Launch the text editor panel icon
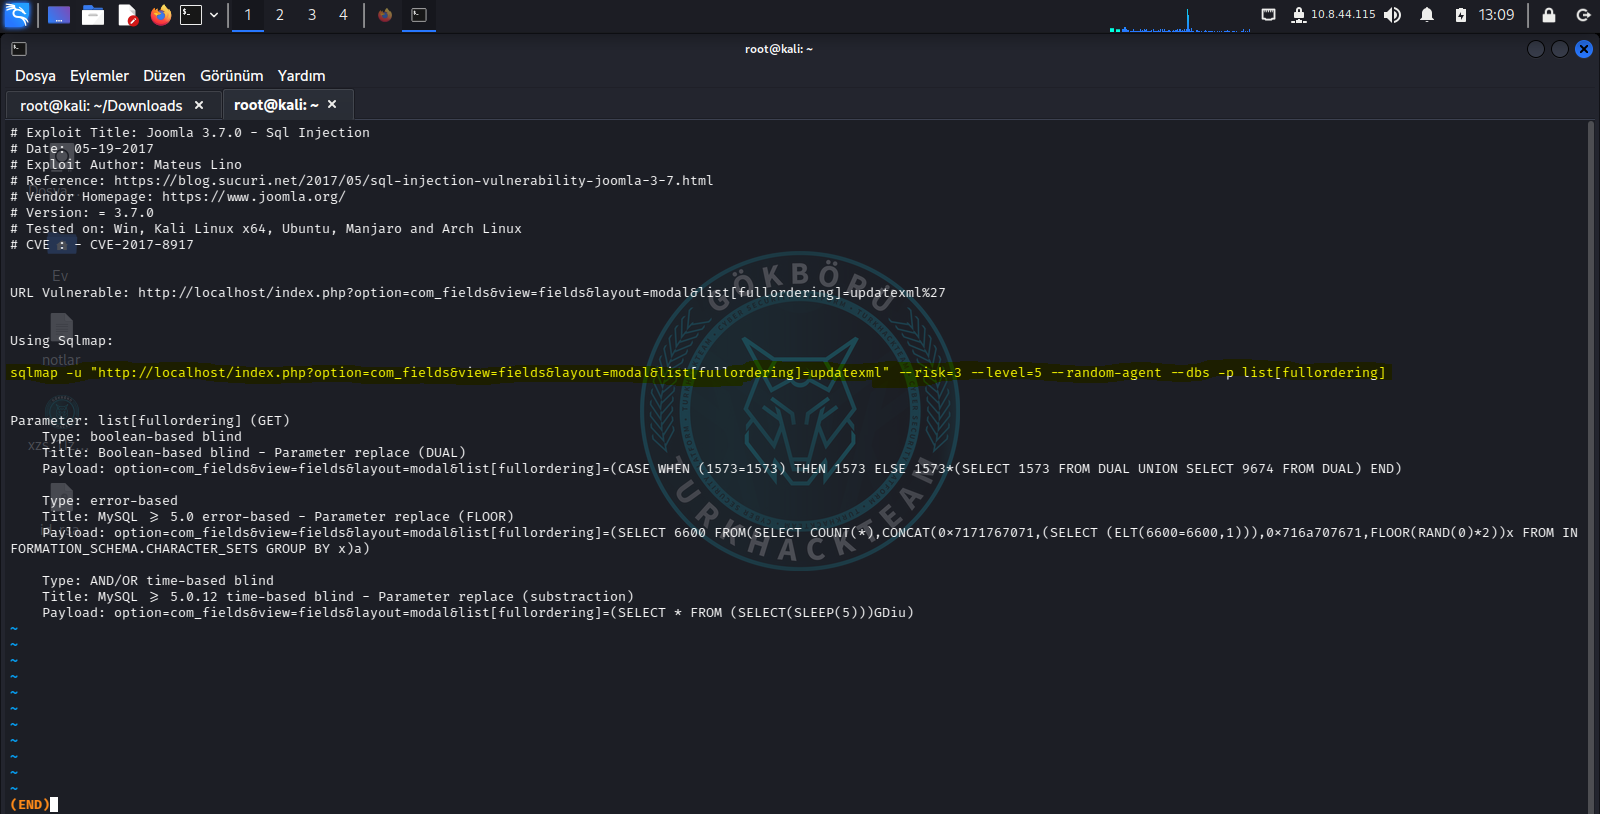Image resolution: width=1600 pixels, height=814 pixels. point(127,15)
